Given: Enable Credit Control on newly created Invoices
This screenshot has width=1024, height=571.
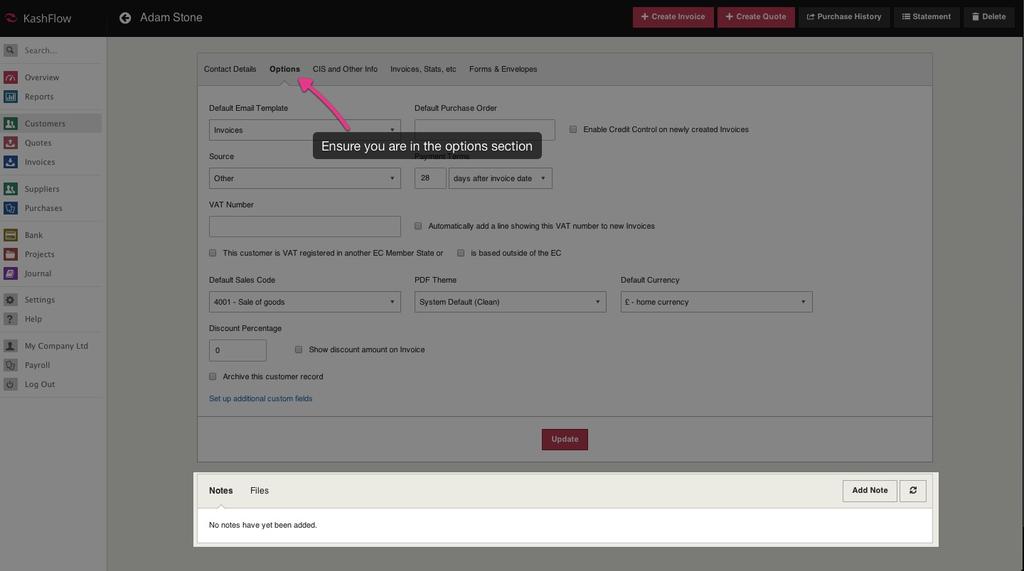Looking at the screenshot, I should pos(573,129).
